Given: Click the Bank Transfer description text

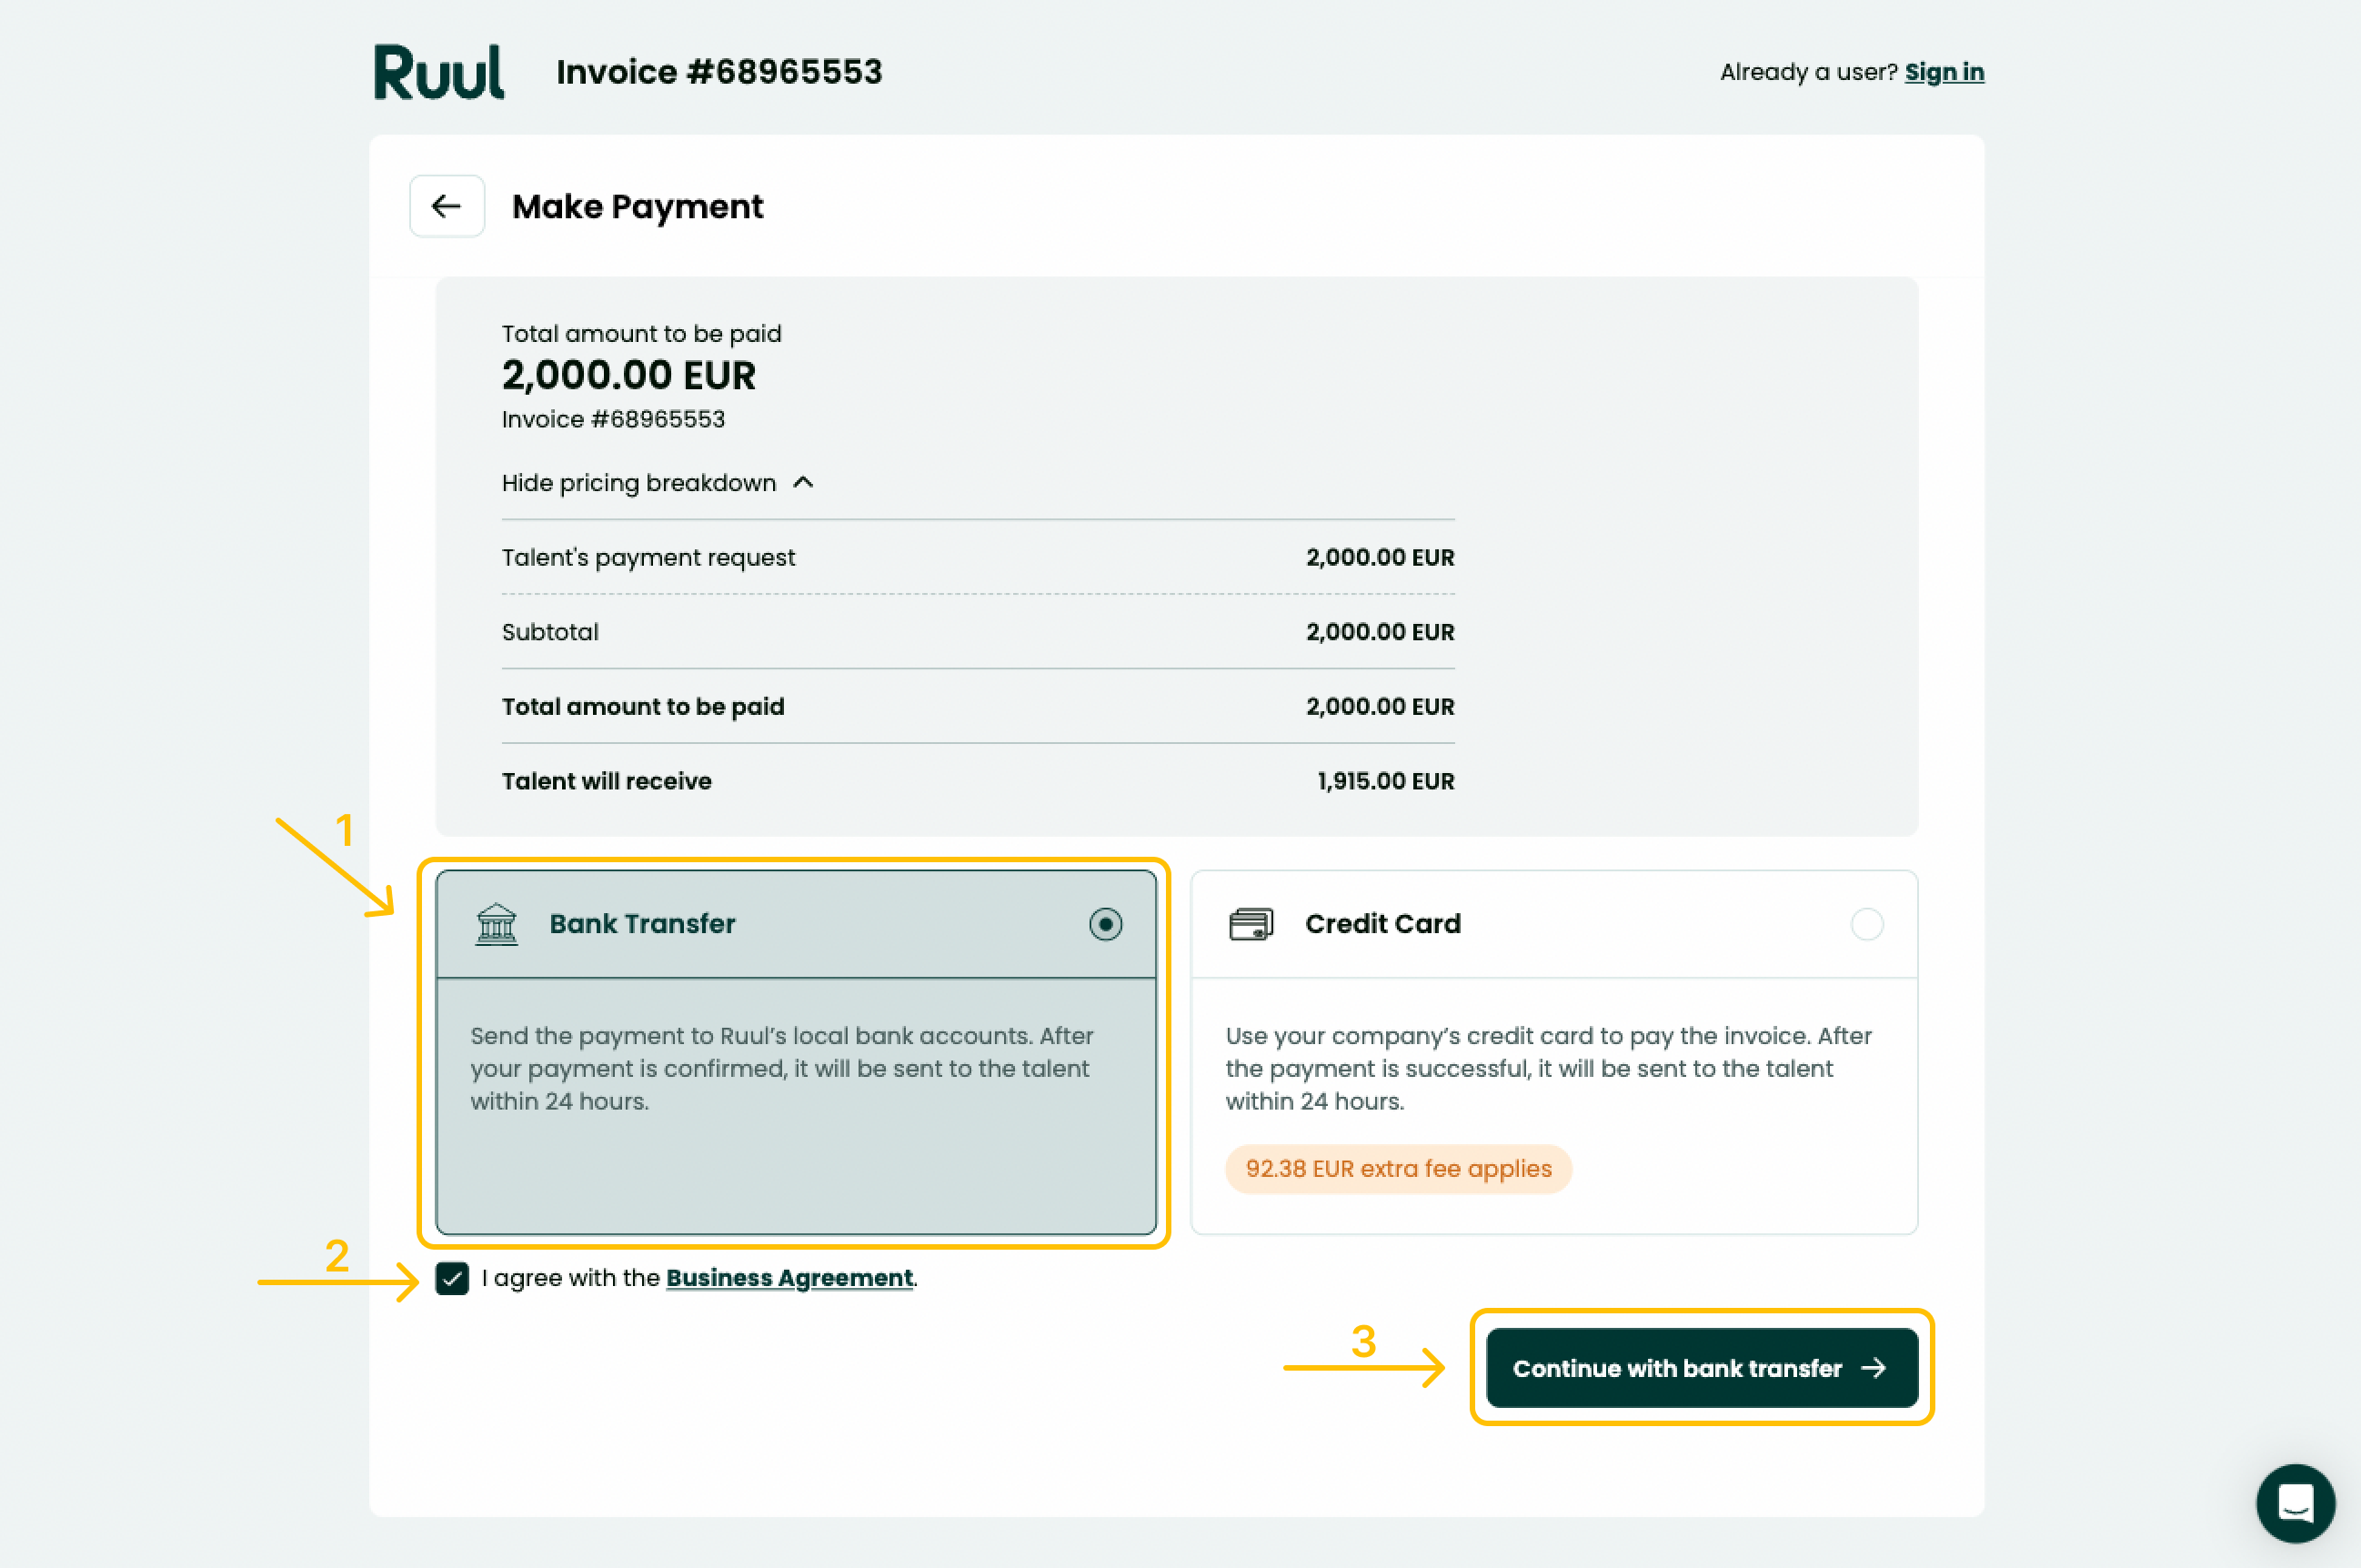Looking at the screenshot, I should (782, 1068).
